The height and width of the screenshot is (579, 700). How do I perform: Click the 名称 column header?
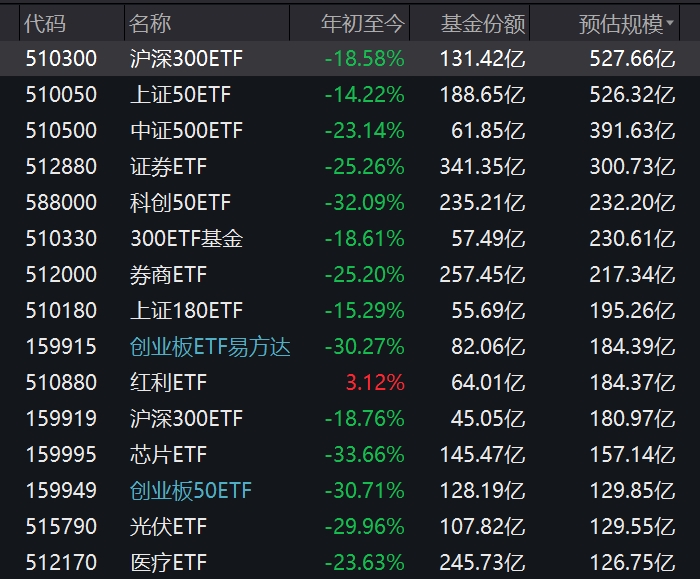coord(151,23)
